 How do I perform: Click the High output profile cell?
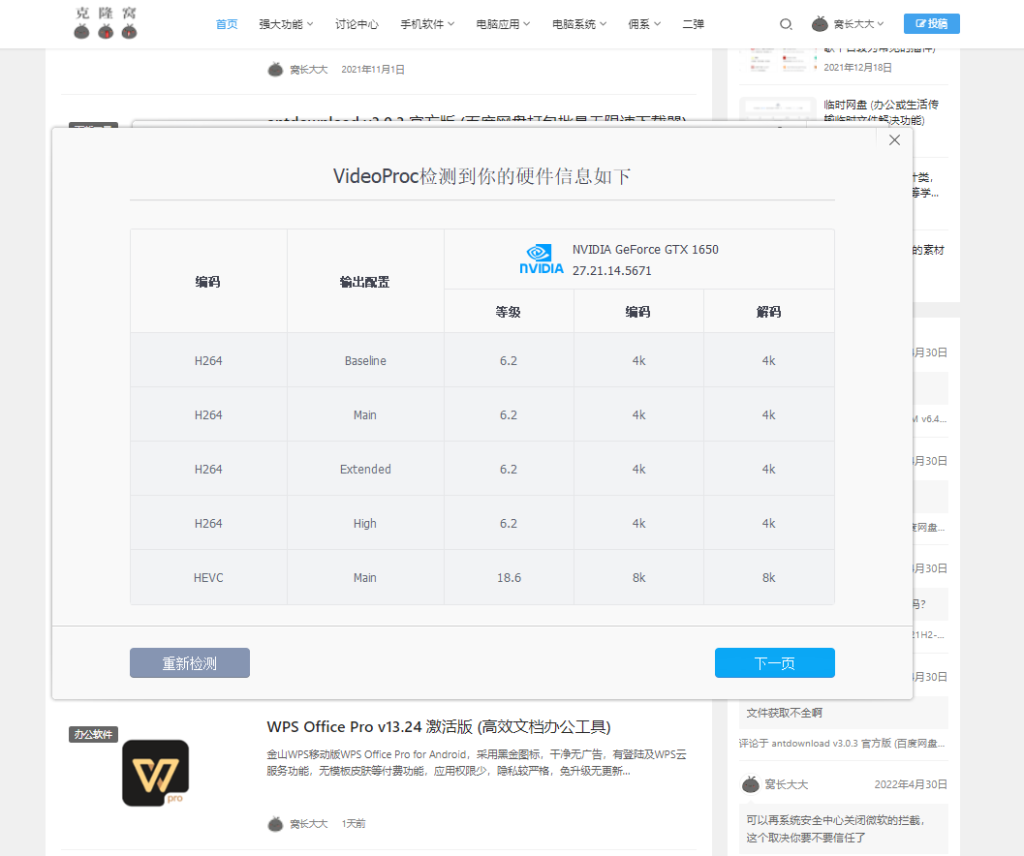point(365,523)
